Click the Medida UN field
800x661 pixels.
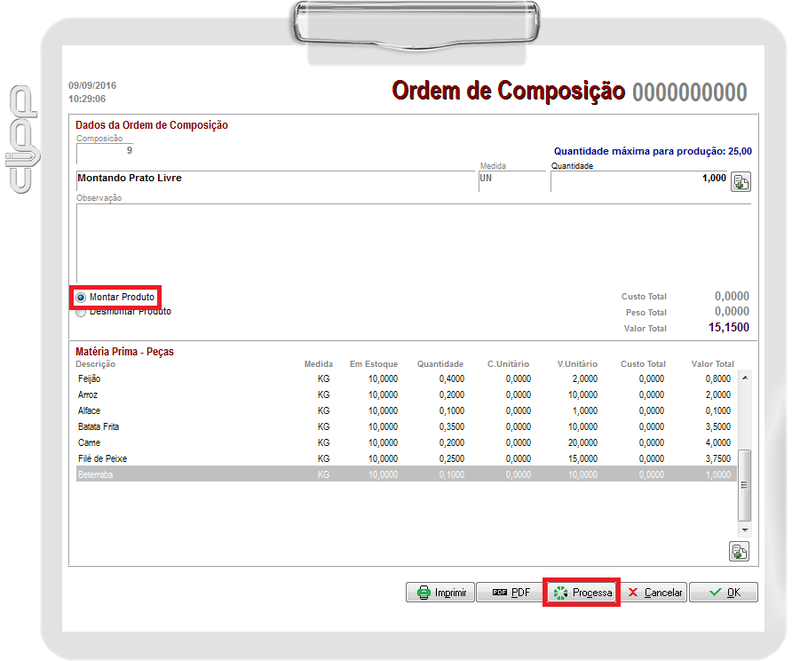(x=511, y=179)
